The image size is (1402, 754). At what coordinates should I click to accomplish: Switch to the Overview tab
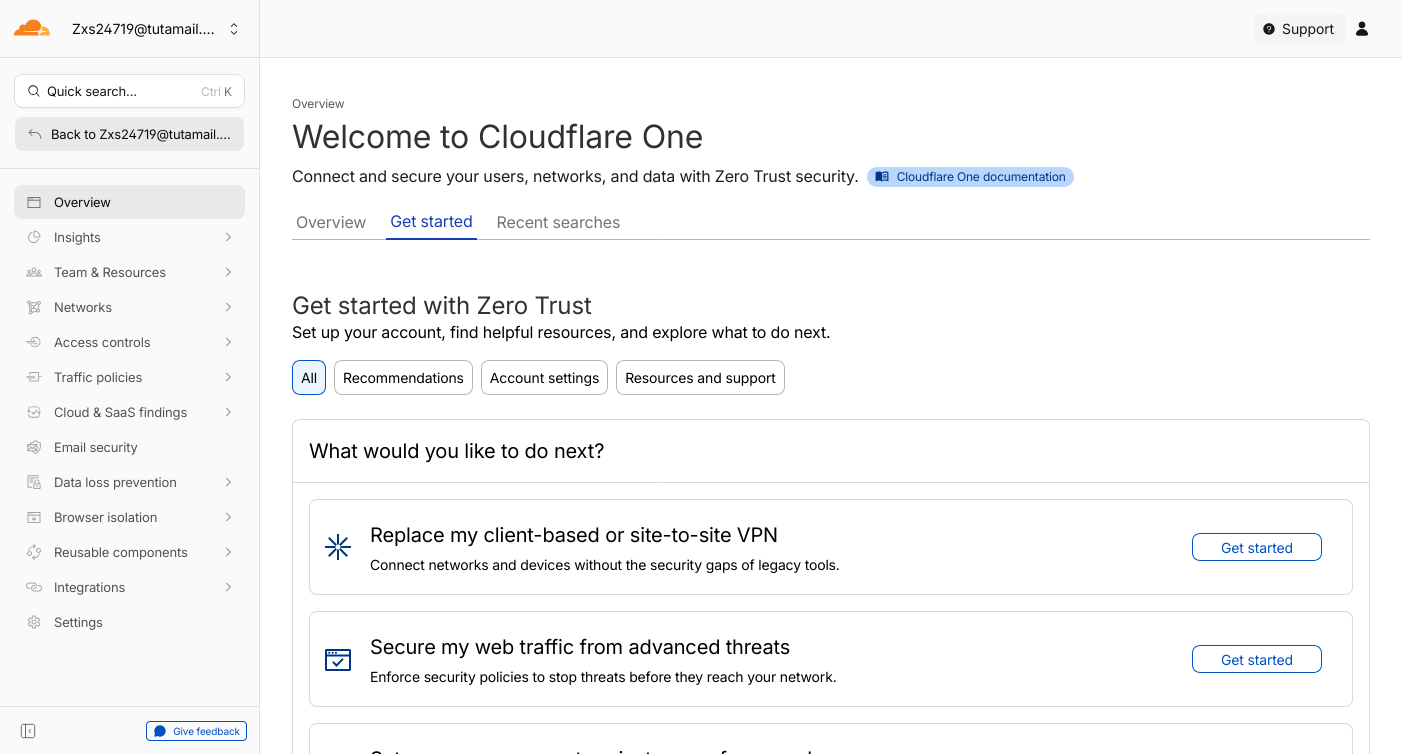331,222
